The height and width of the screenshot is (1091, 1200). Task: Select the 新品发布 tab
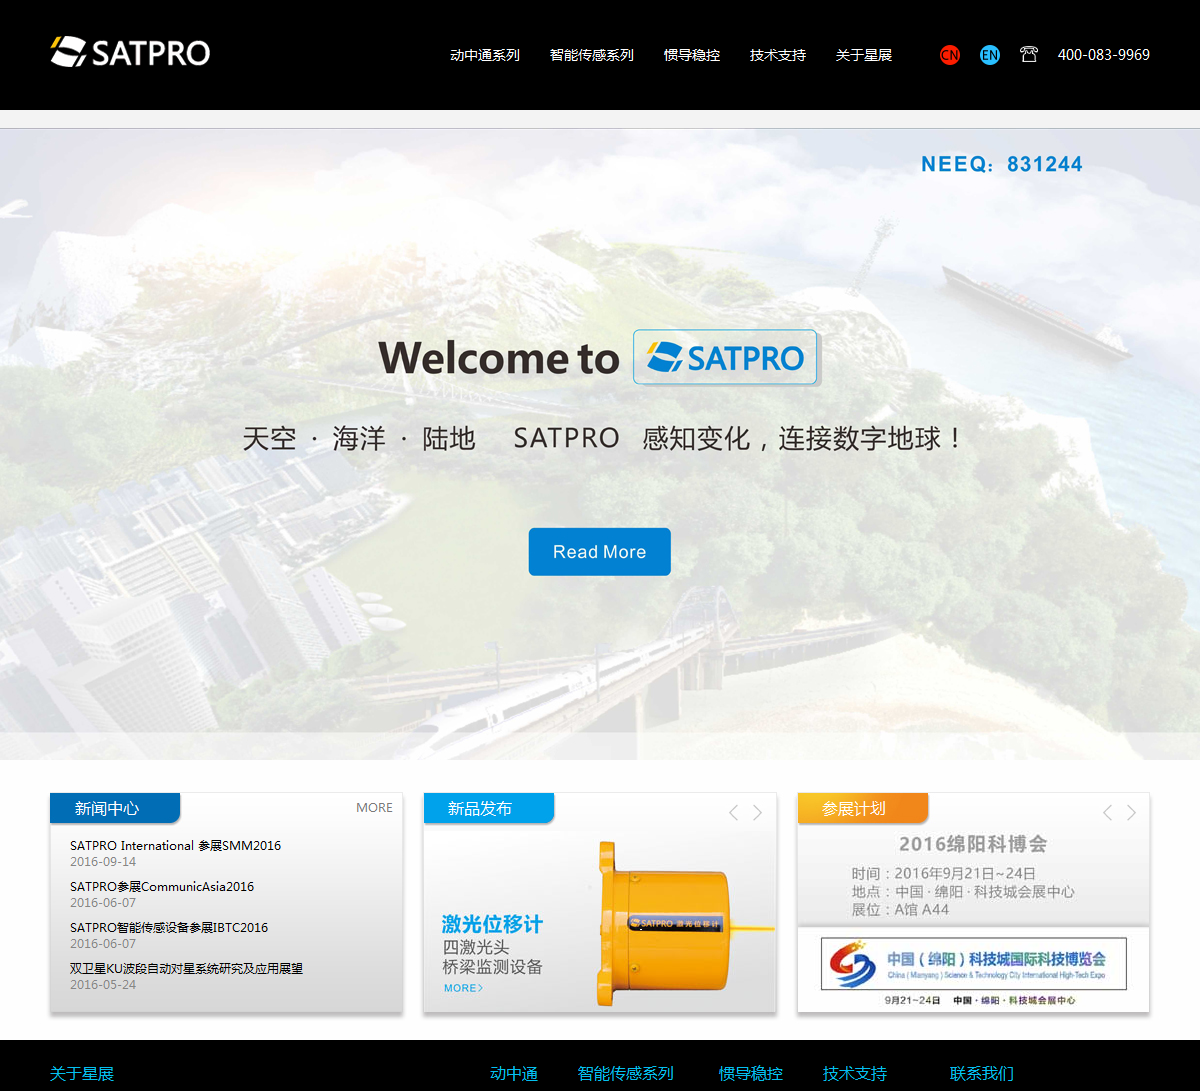[488, 808]
